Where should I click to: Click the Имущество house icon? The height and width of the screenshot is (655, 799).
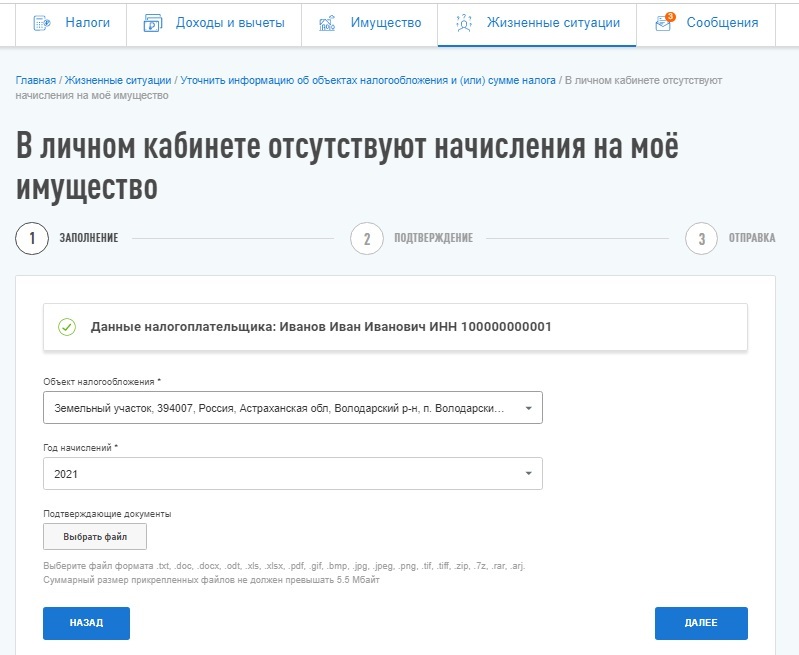tap(327, 23)
